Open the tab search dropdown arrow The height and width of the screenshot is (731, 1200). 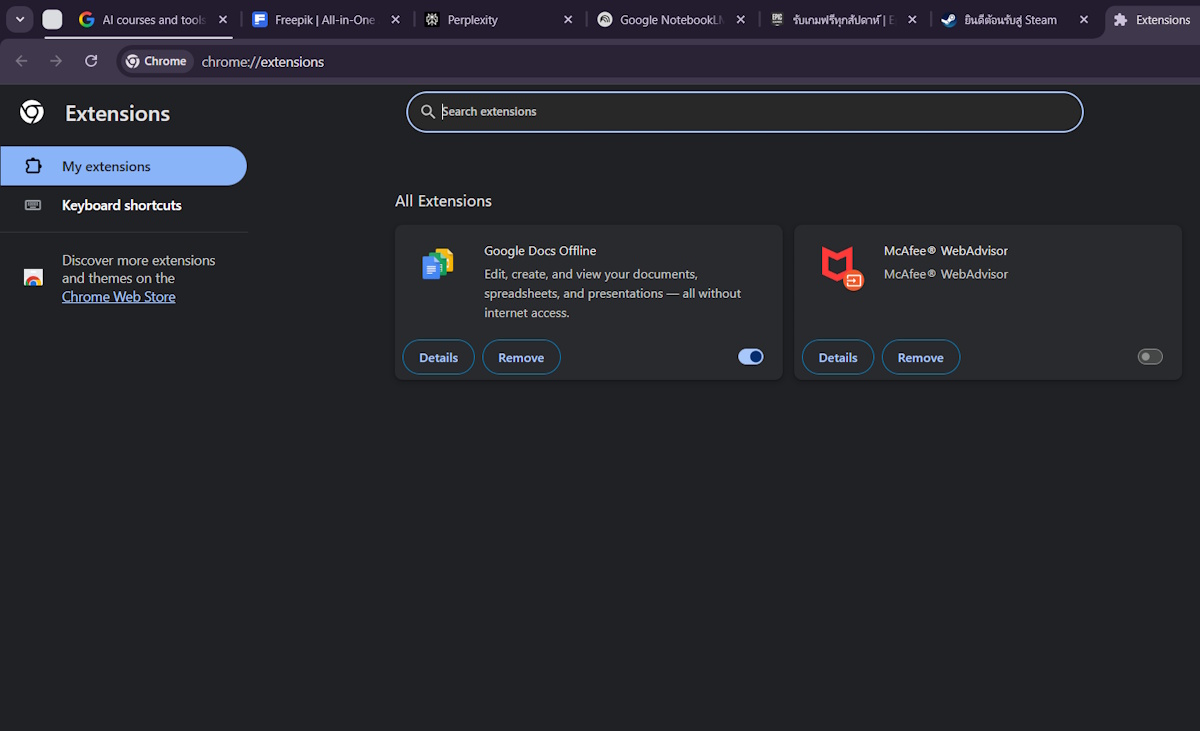pyautogui.click(x=19, y=19)
